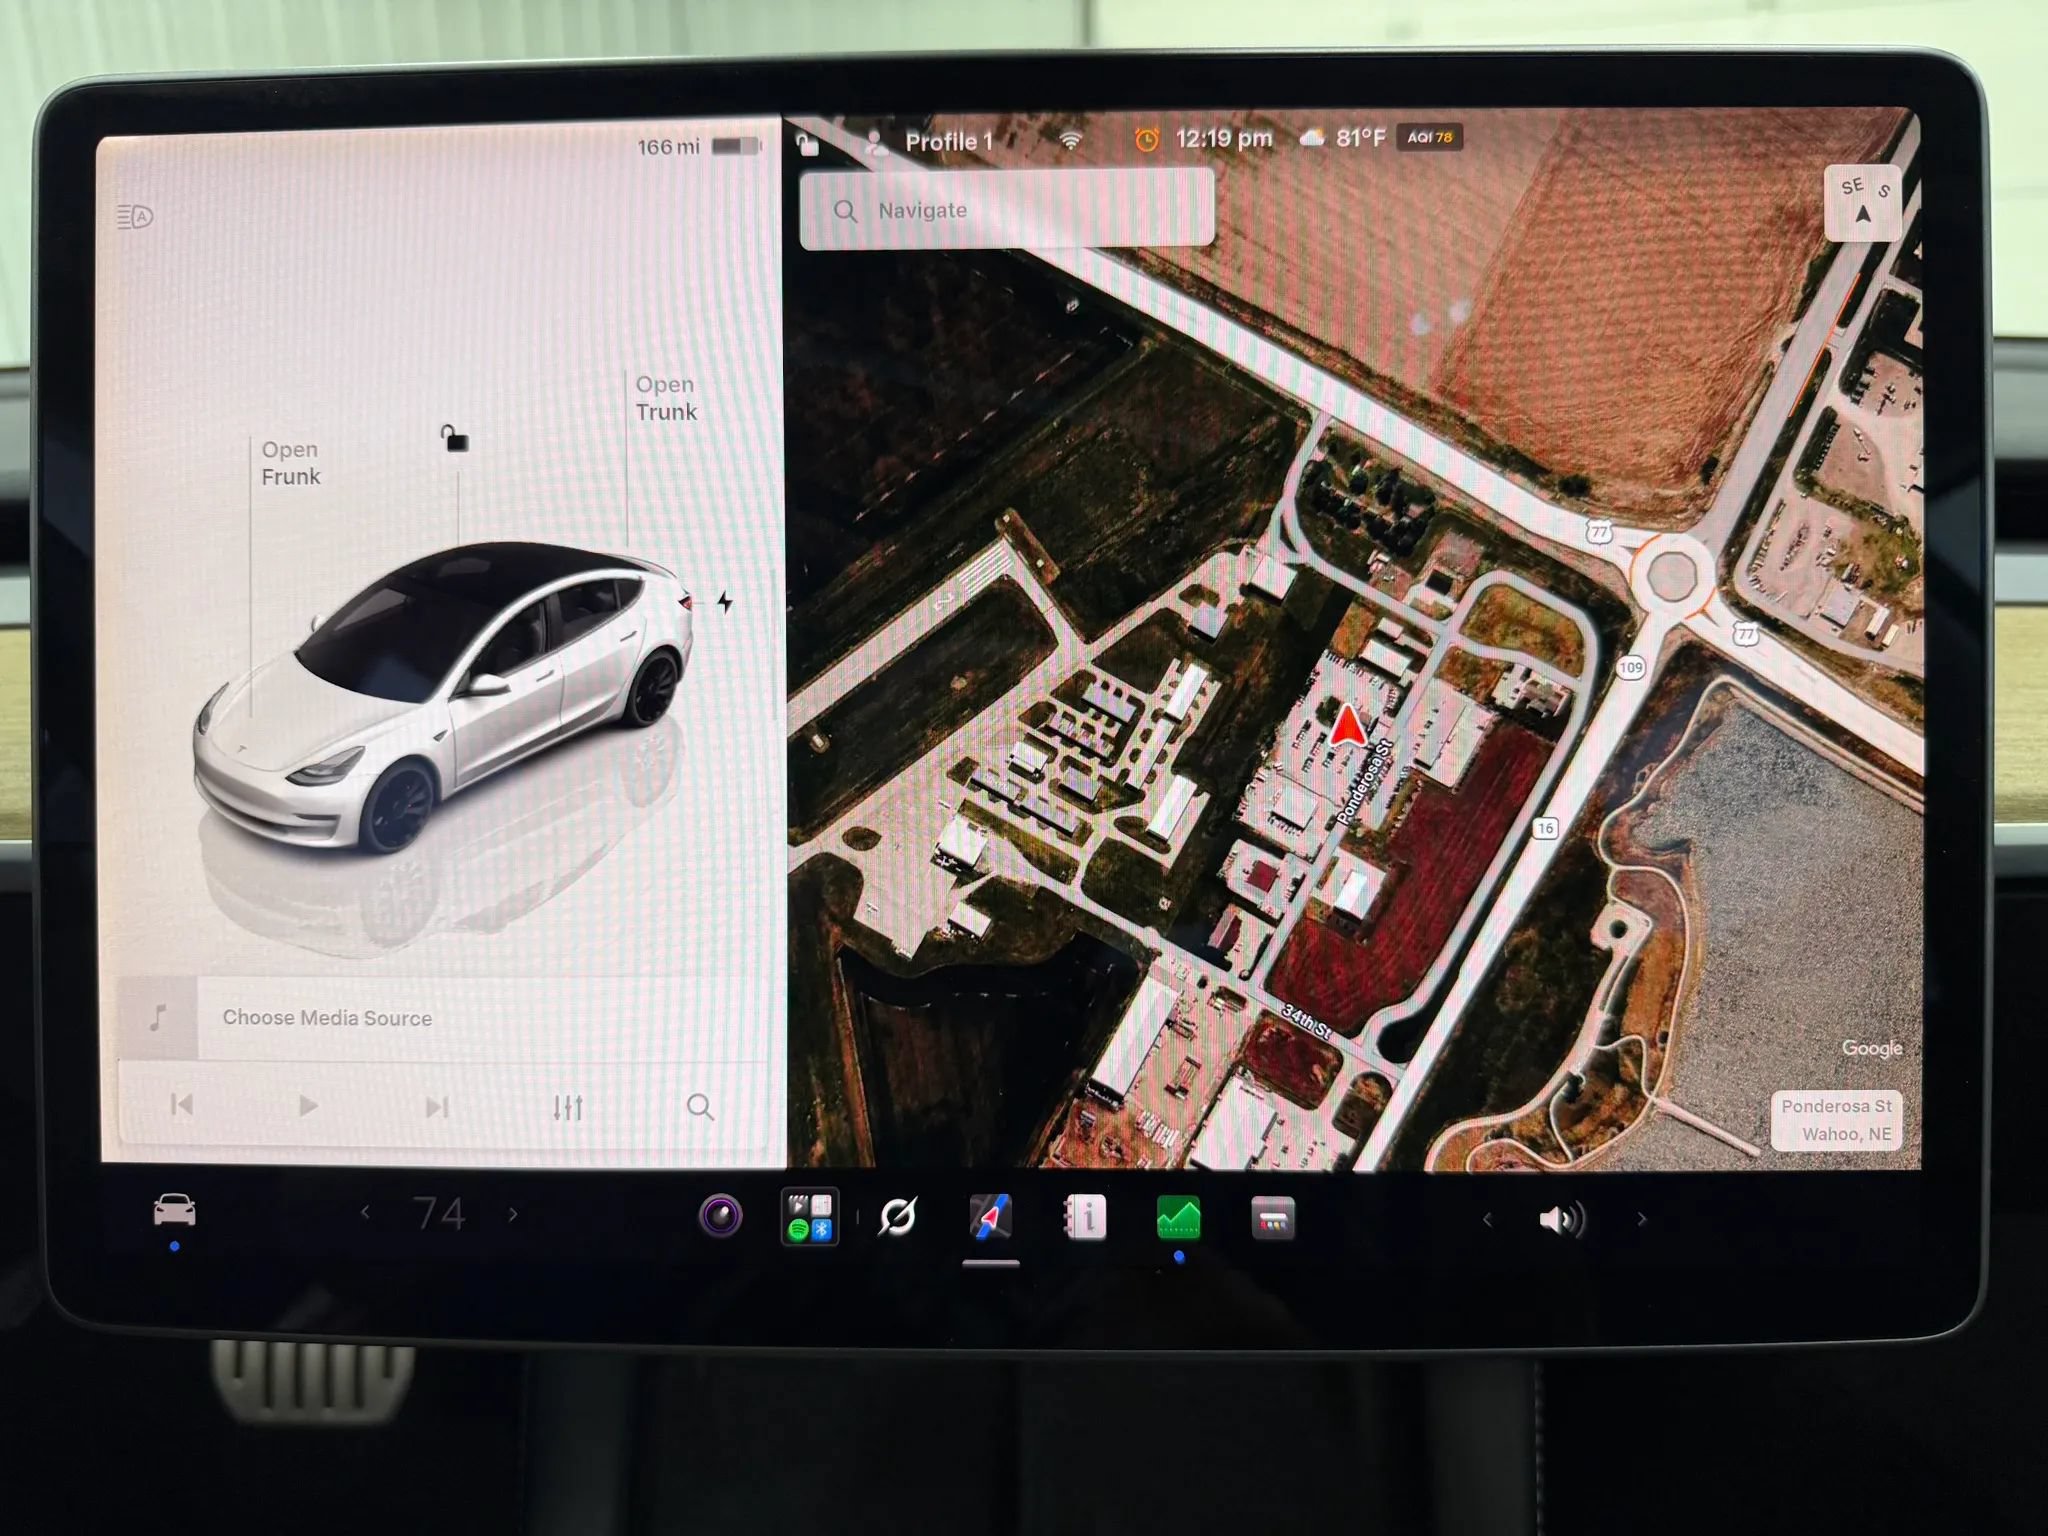Open the audio equalizer settings icon
This screenshot has height=1536, width=2048.
568,1107
